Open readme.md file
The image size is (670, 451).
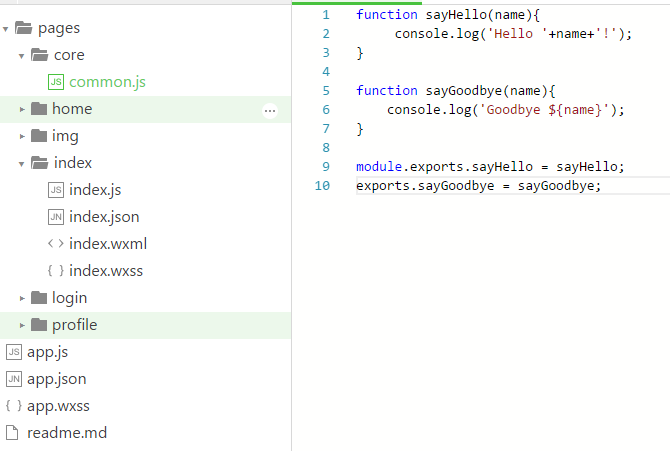[67, 433]
